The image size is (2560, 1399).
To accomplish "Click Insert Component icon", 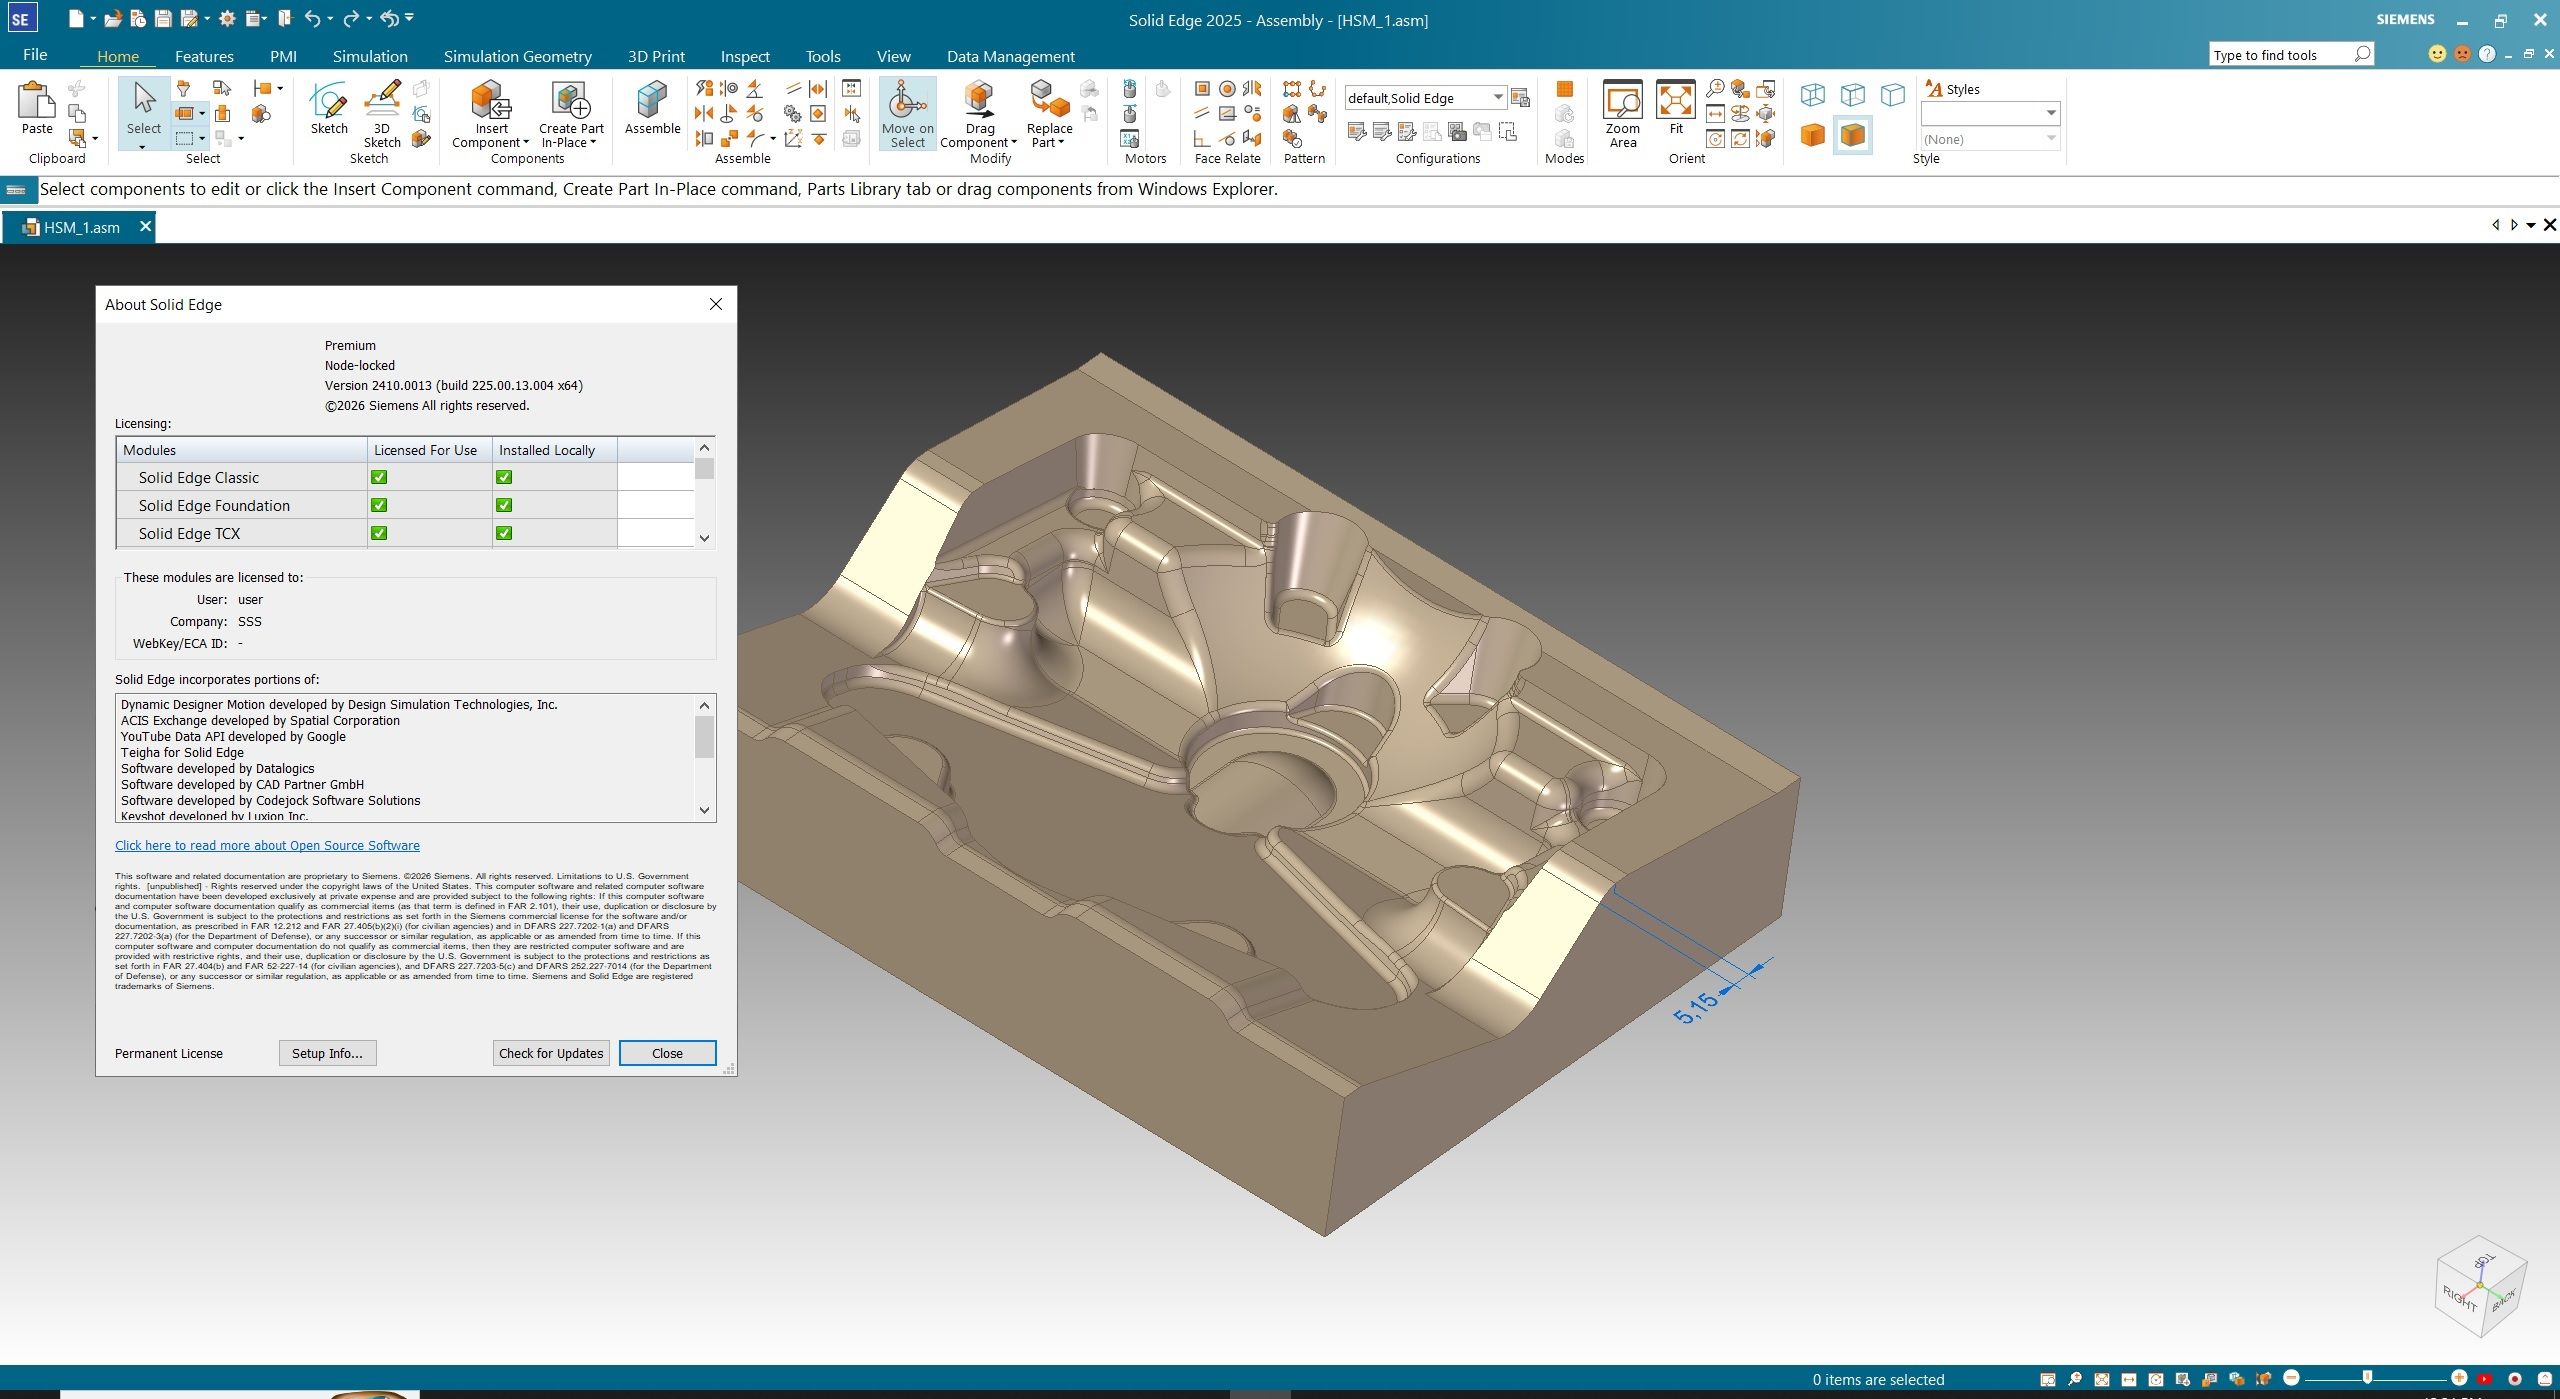I will [491, 100].
